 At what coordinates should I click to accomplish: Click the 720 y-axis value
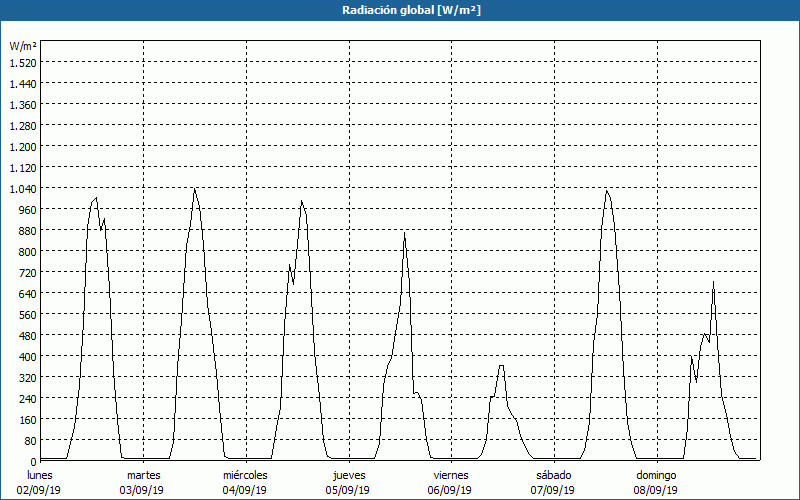coord(28,272)
